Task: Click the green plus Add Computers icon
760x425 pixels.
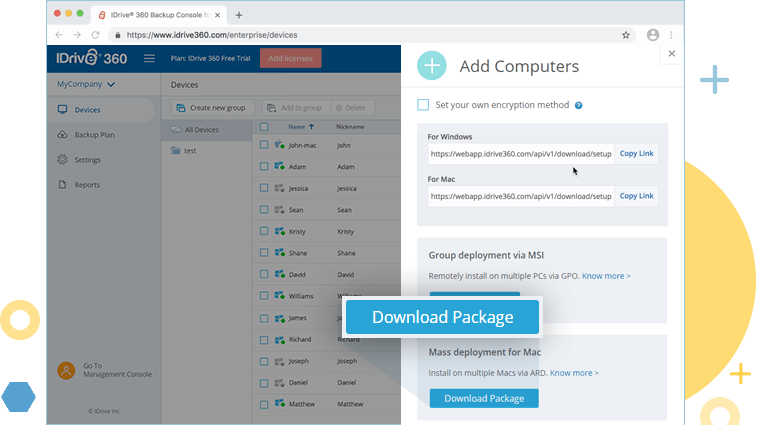Action: point(431,65)
